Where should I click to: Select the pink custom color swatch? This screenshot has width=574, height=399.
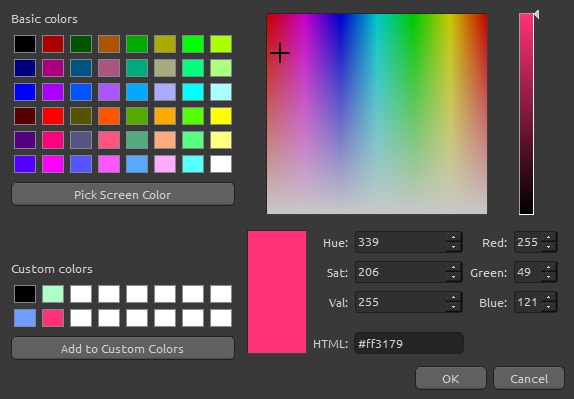tap(53, 318)
